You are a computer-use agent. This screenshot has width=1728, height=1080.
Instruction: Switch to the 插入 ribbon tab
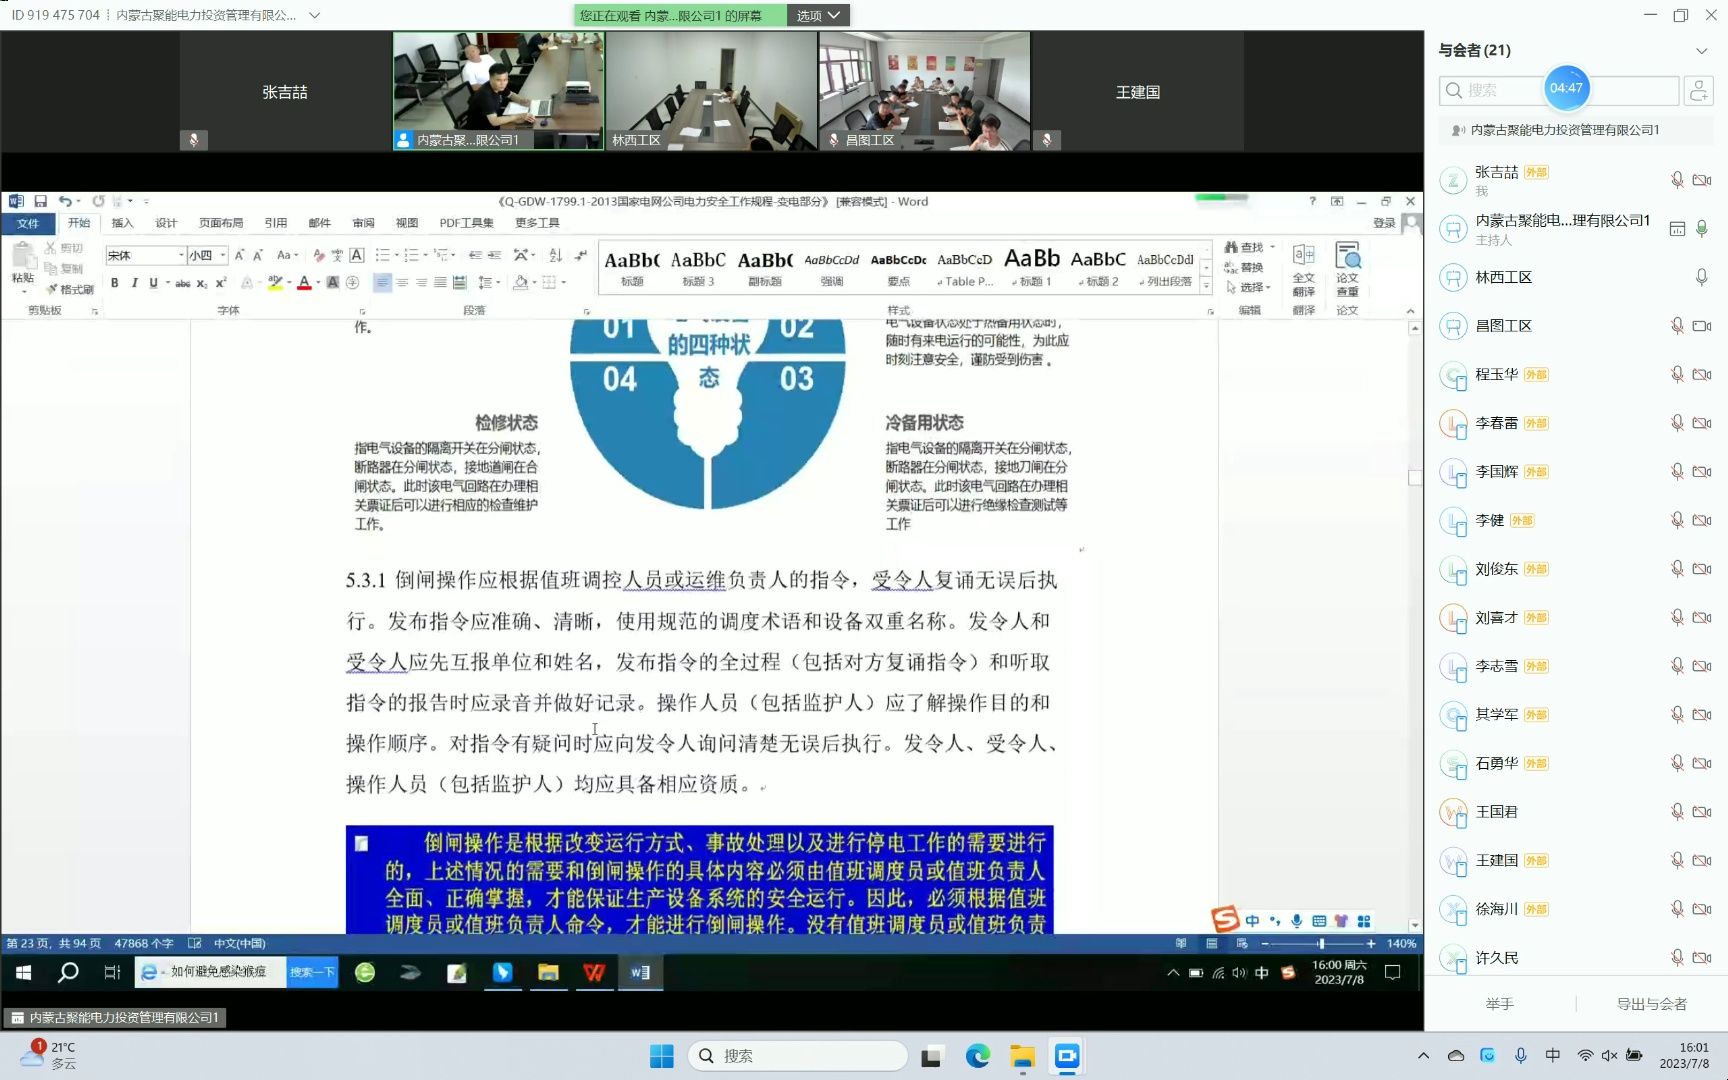click(x=122, y=223)
